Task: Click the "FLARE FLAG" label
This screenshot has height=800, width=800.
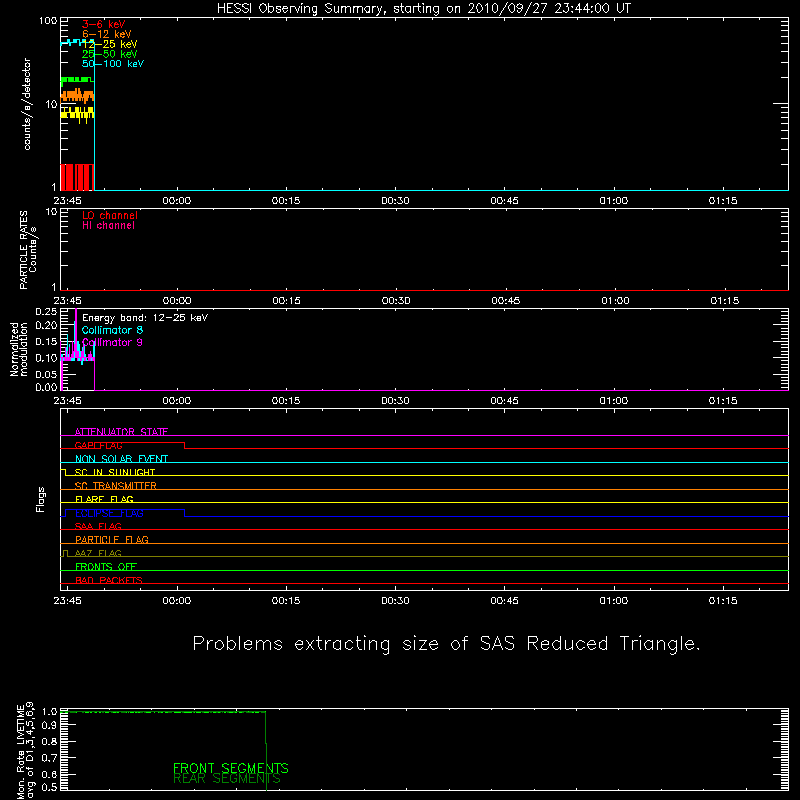Action: [104, 499]
